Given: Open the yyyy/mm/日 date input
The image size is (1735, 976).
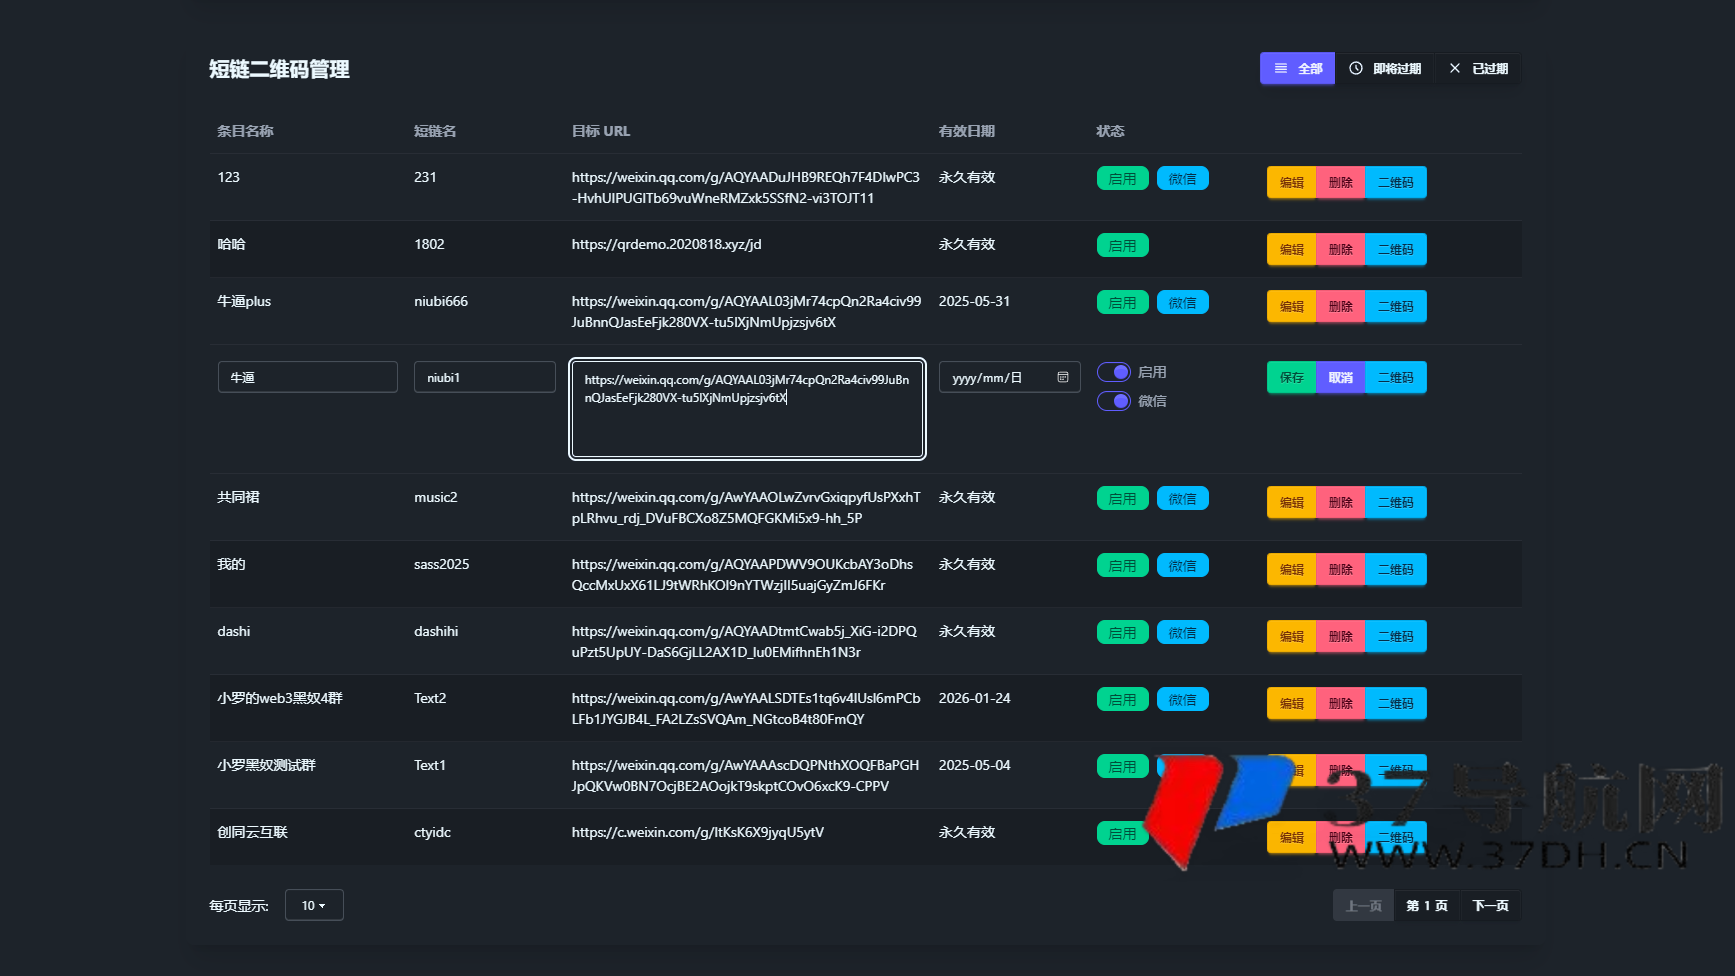Looking at the screenshot, I should (995, 378).
